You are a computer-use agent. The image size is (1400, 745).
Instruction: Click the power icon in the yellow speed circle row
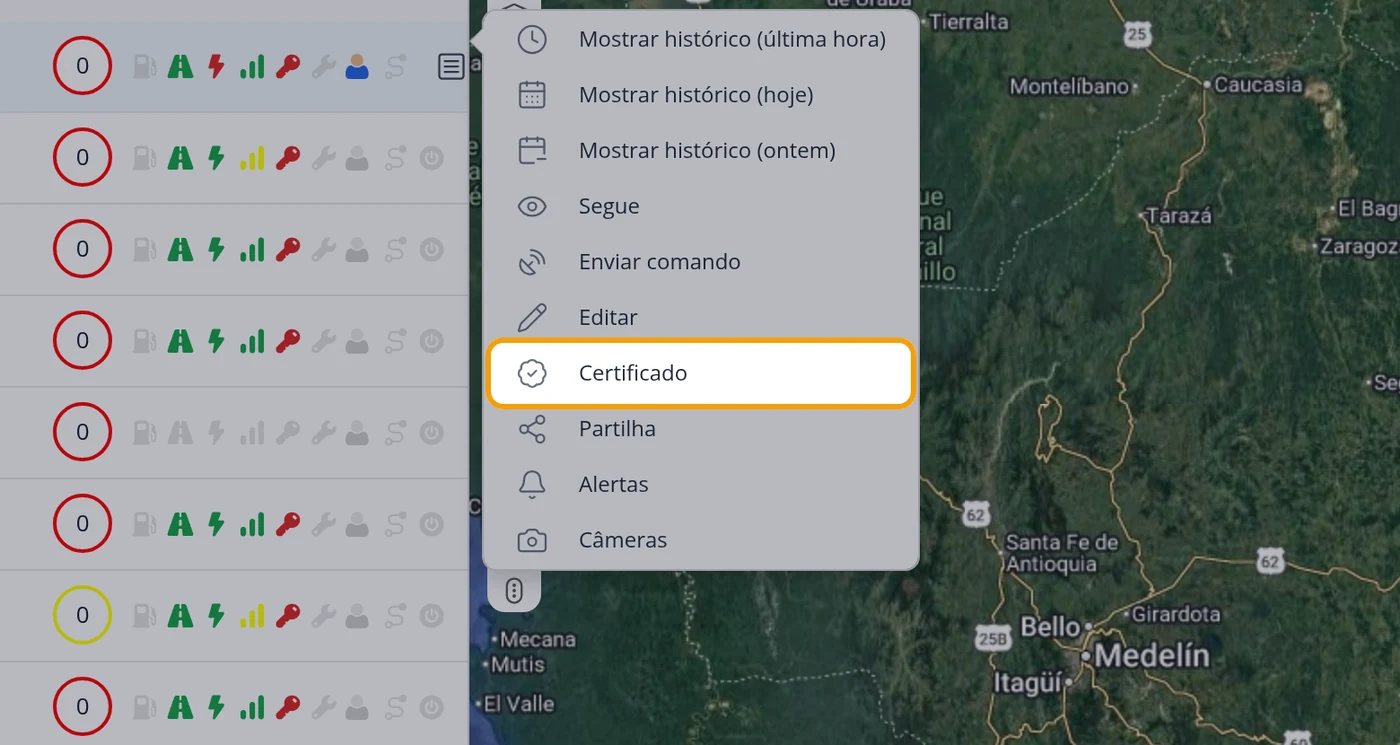coord(431,615)
